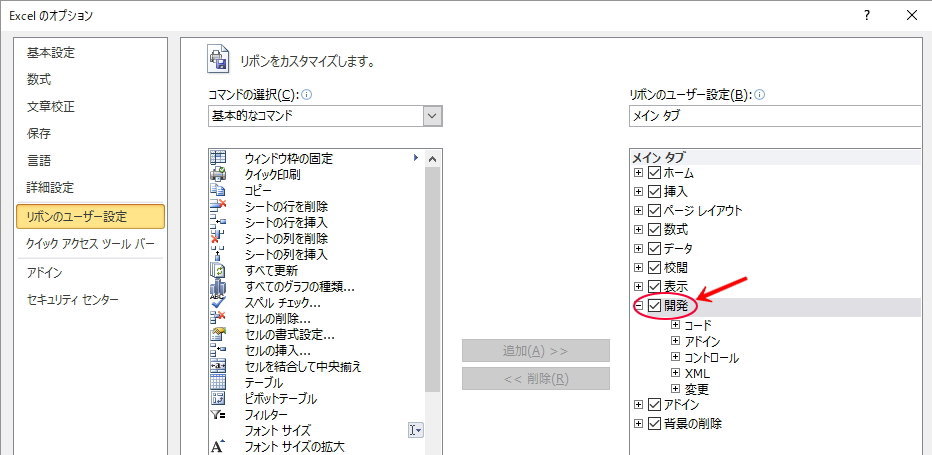Image resolution: width=932 pixels, height=455 pixels.
Task: Select the Merge and Center (セルを結合して中央揃え) icon
Action: 218,366
